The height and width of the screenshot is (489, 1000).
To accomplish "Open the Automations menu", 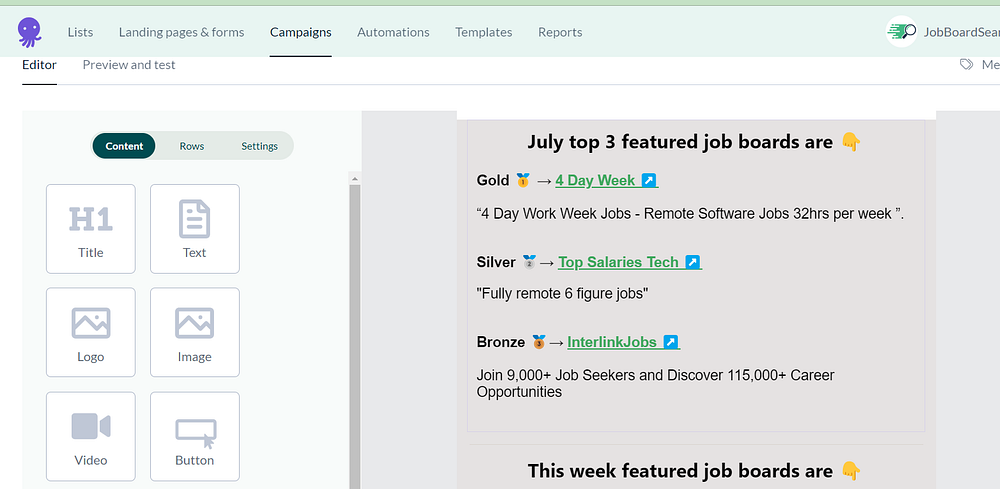I will [393, 32].
